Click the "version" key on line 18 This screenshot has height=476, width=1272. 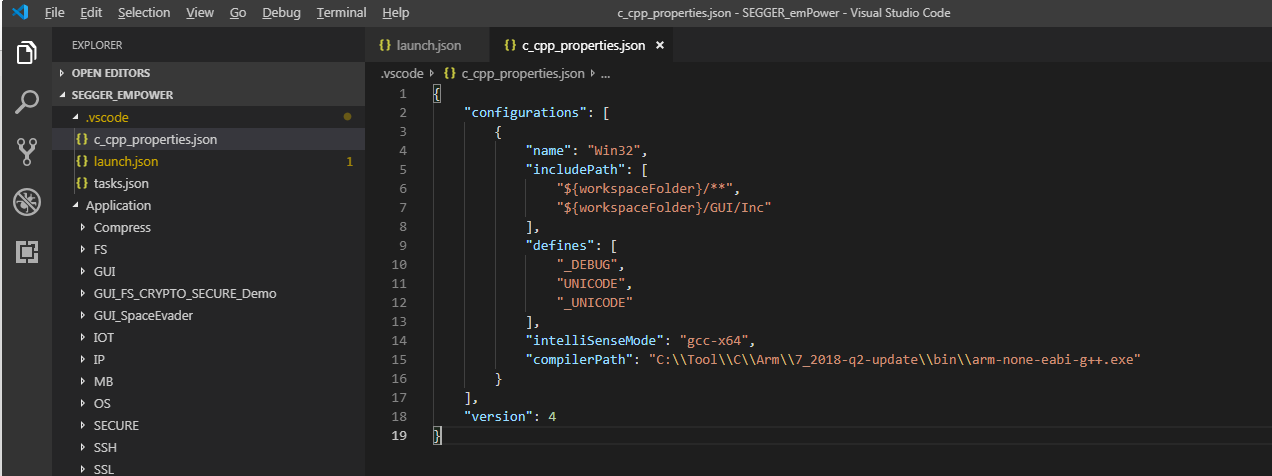point(498,416)
